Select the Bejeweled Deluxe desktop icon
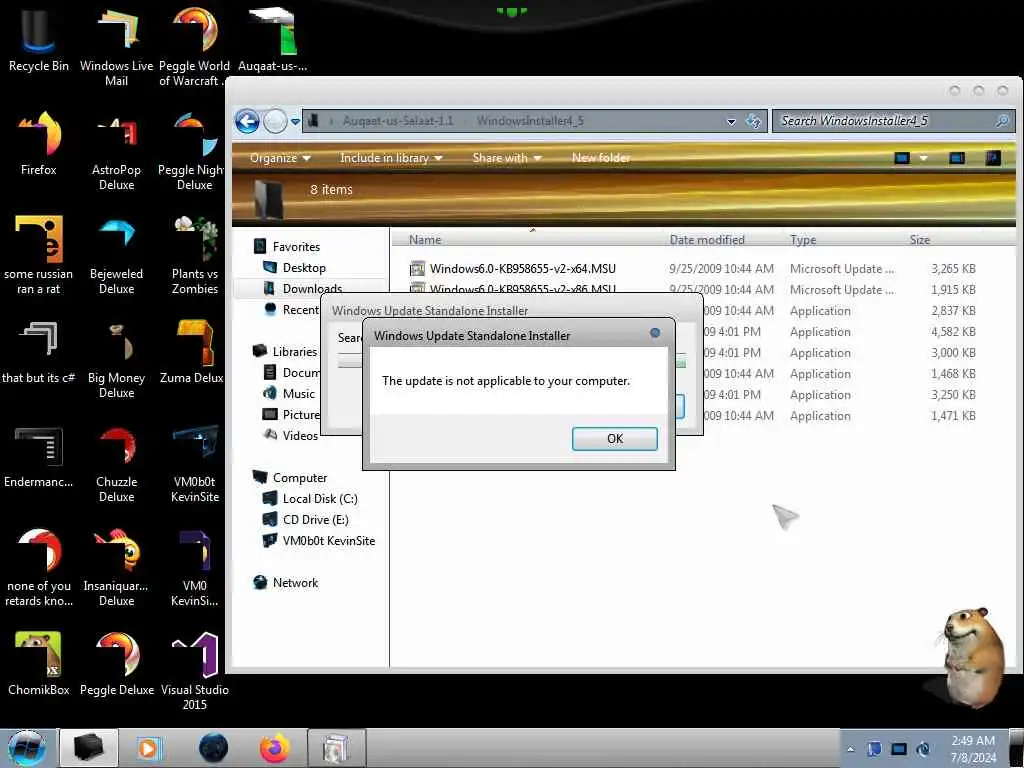This screenshot has width=1024, height=768. tap(116, 255)
